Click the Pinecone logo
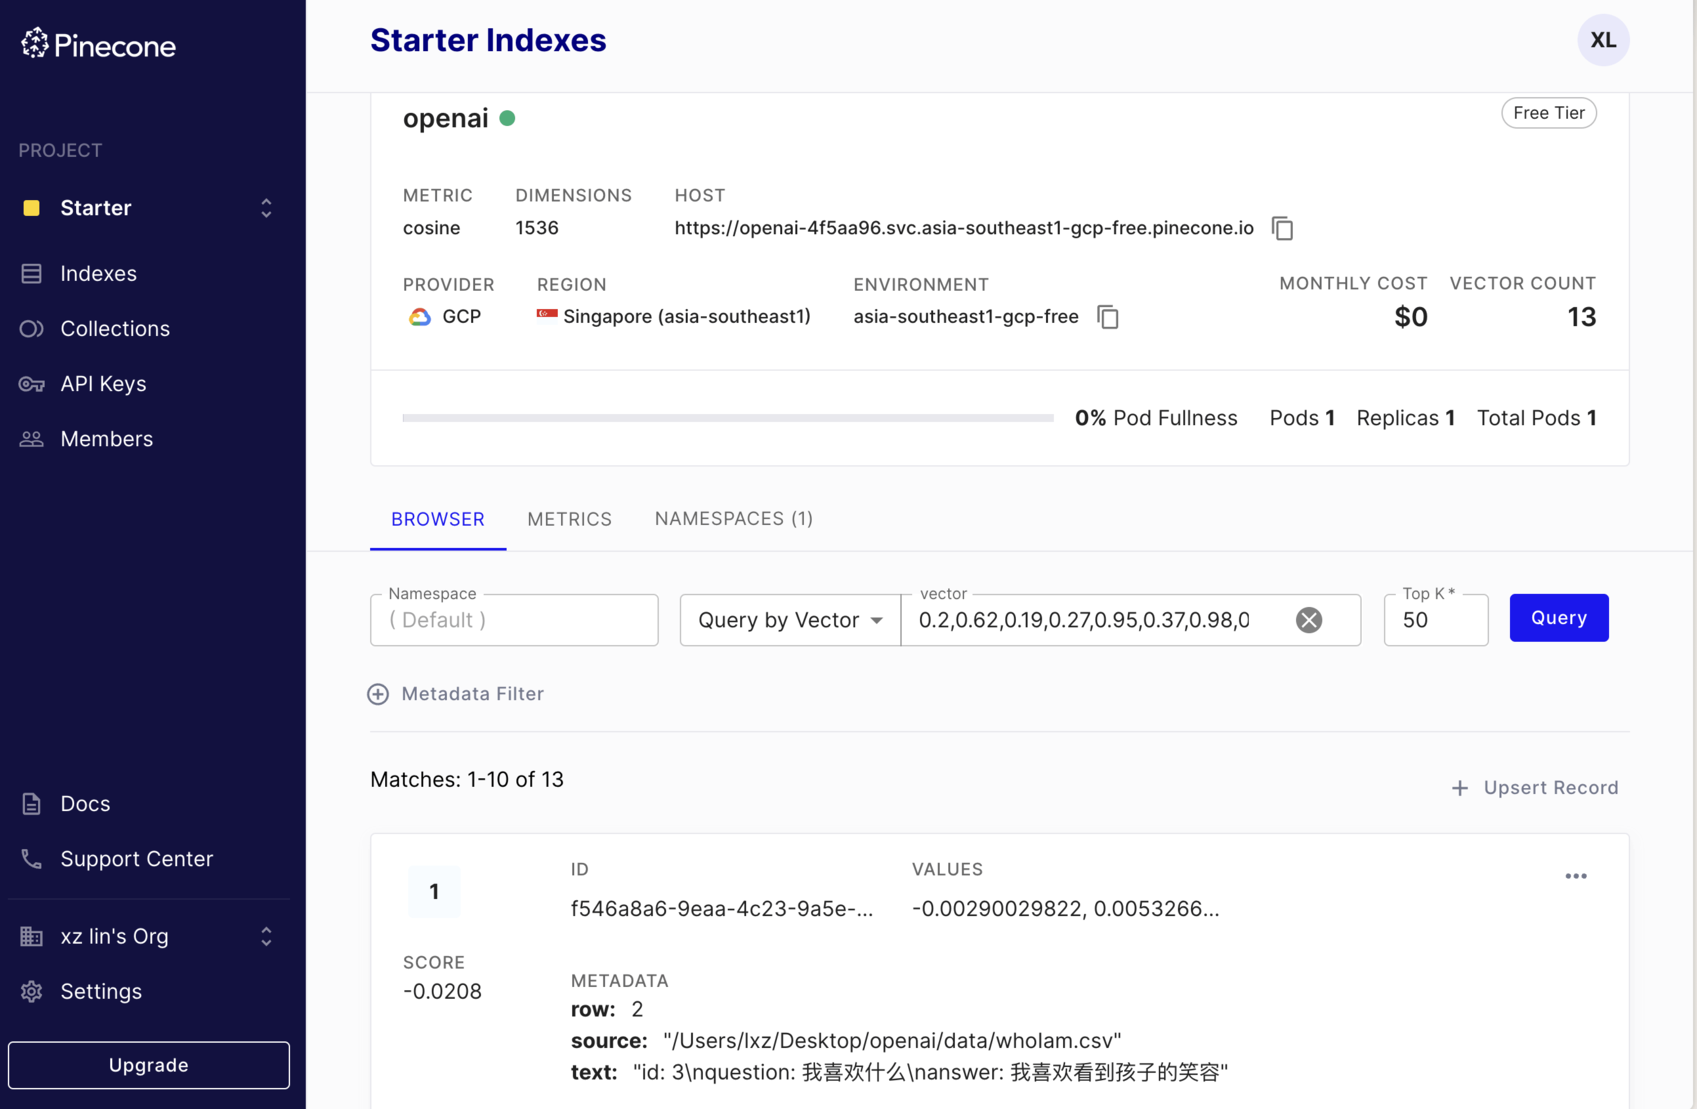Image resolution: width=1697 pixels, height=1109 pixels. (98, 44)
